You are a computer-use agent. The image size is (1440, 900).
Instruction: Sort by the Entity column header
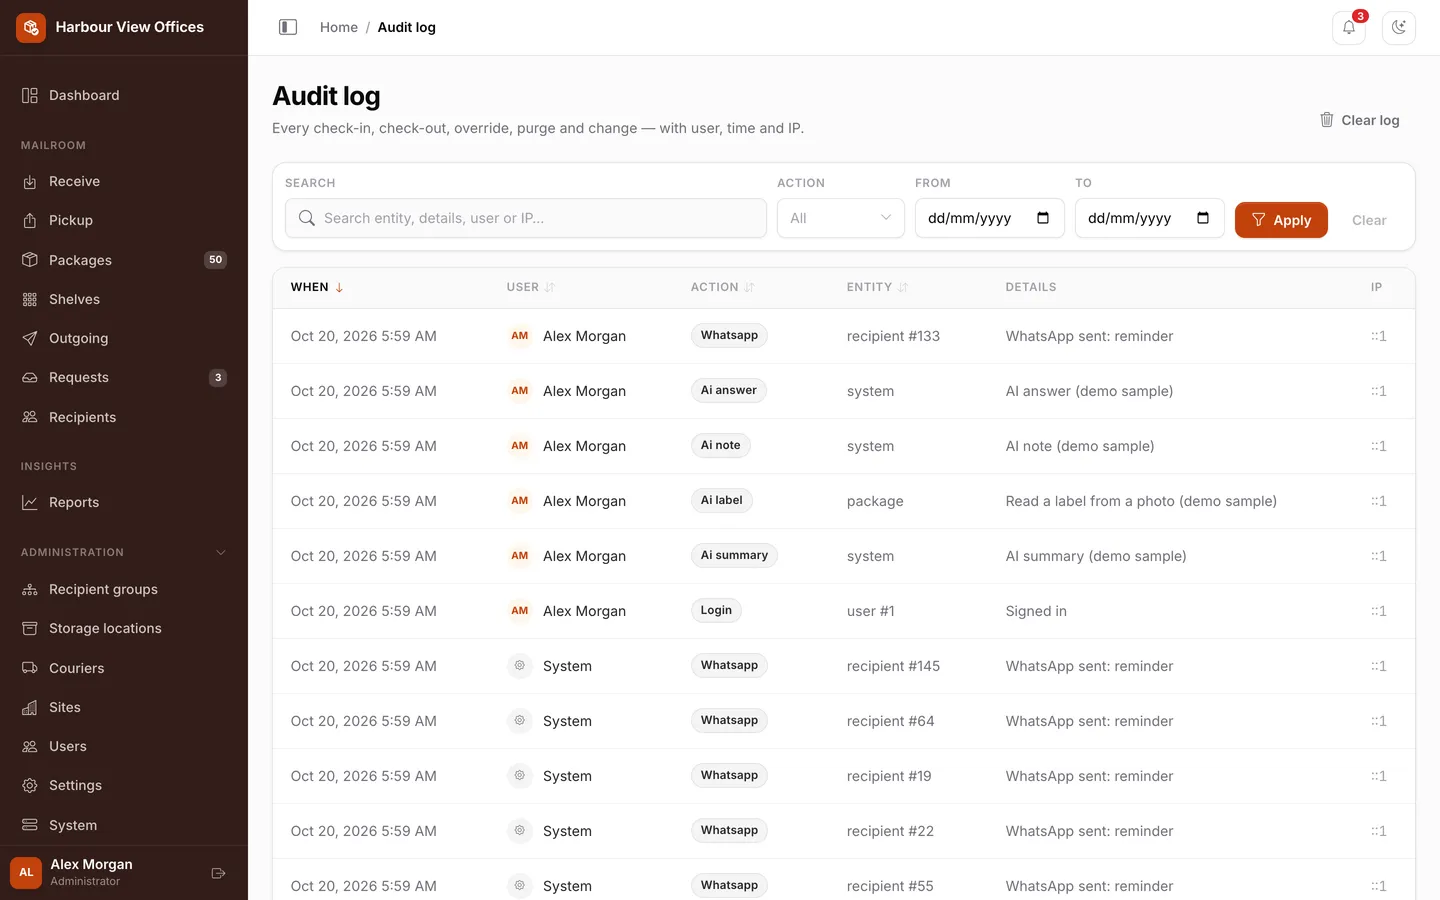click(x=877, y=287)
